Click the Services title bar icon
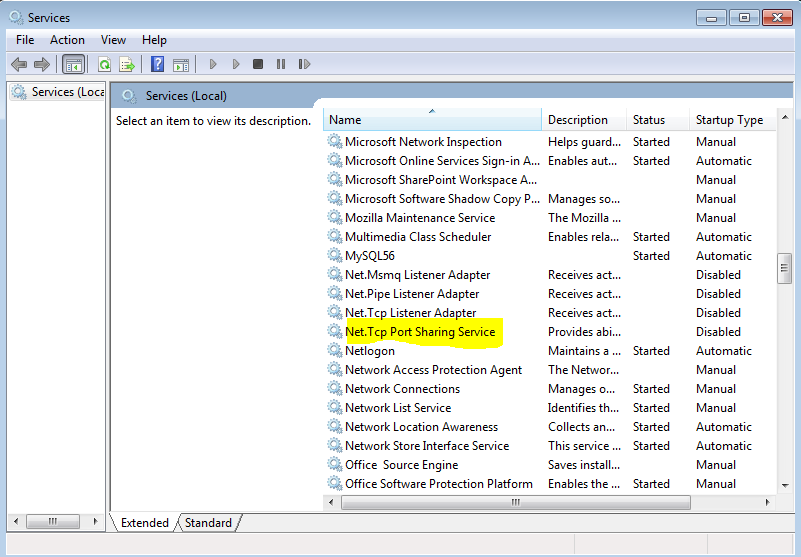This screenshot has height=557, width=801. coord(16,17)
